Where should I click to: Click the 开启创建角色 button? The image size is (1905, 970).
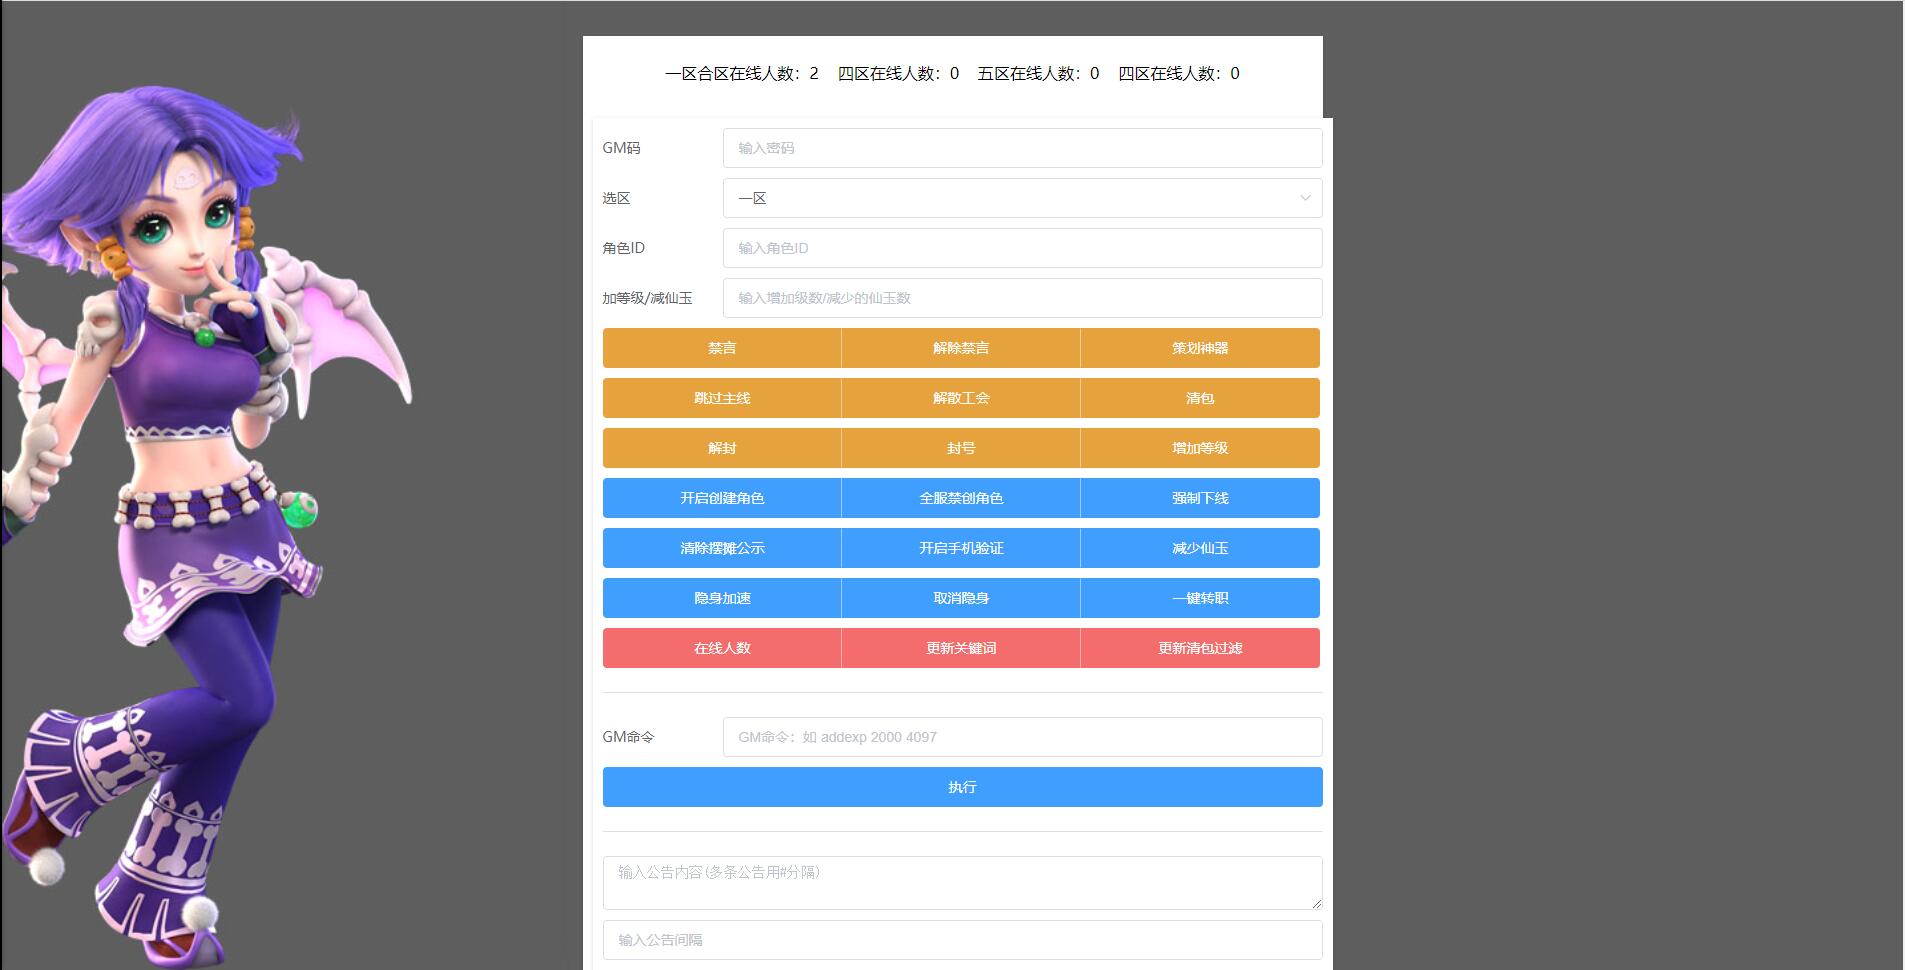(722, 497)
